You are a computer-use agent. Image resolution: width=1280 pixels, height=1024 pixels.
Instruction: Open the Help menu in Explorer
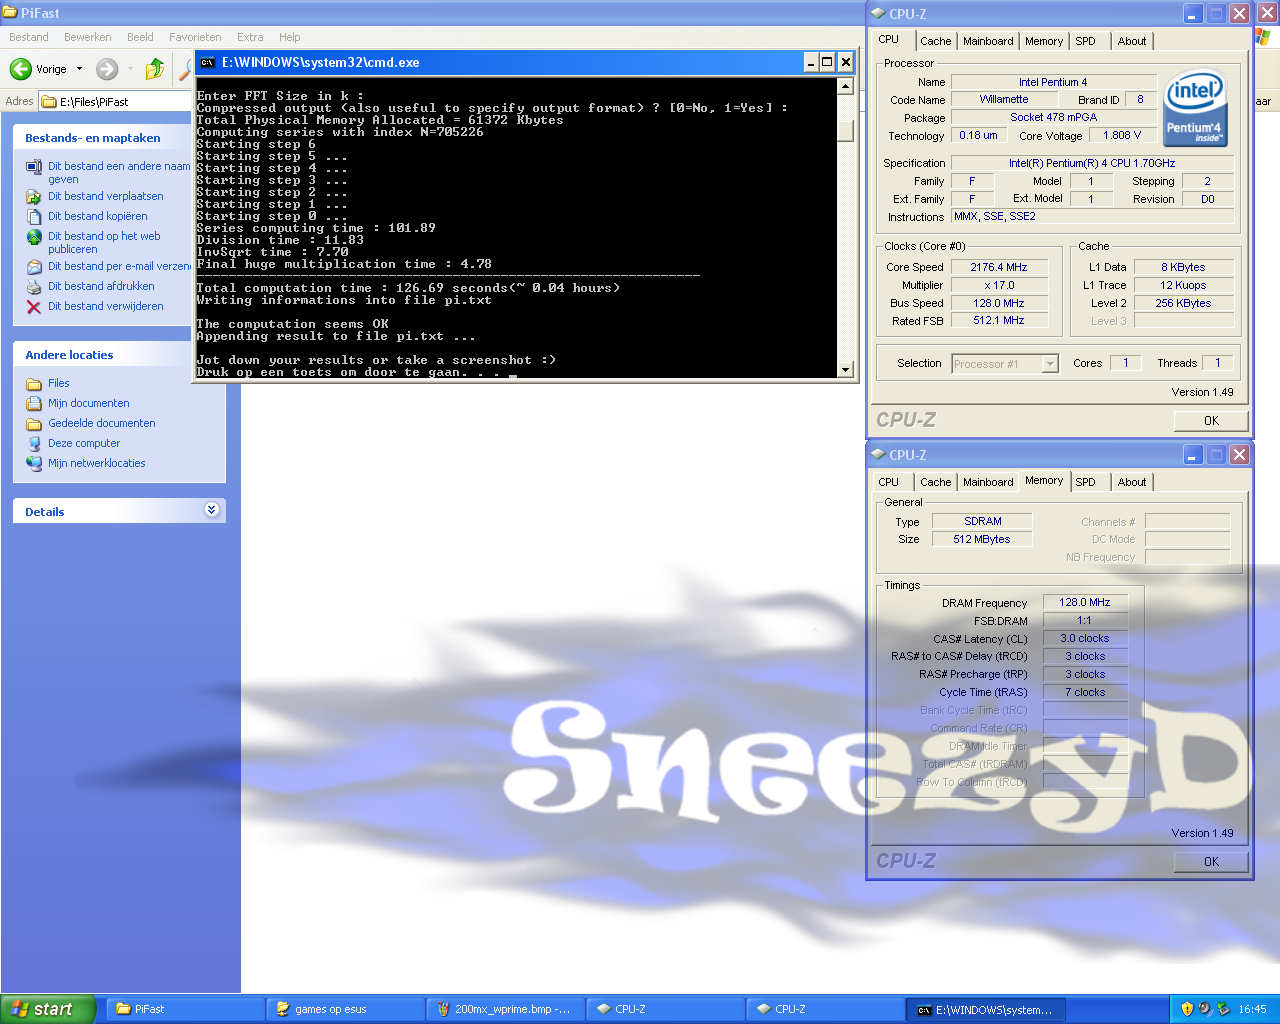[x=290, y=37]
